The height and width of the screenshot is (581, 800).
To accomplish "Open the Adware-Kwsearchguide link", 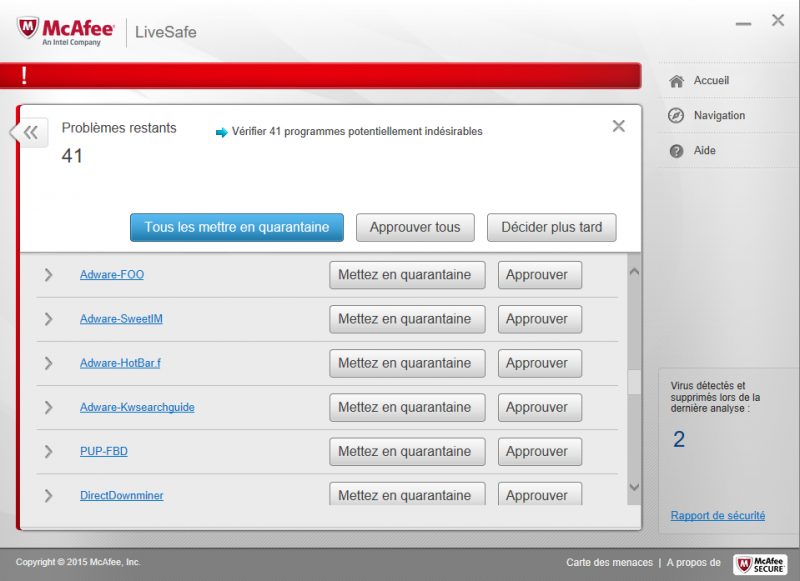I will (137, 407).
